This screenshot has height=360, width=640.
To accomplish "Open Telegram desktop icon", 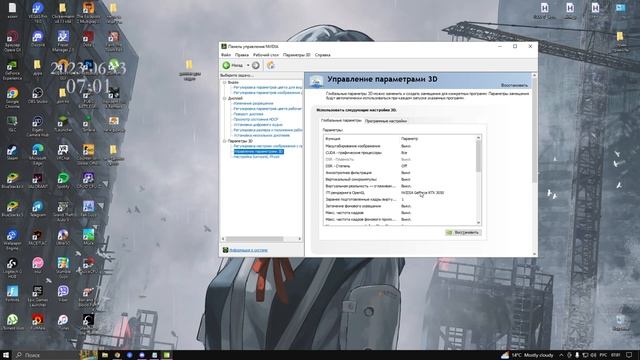I will click(38, 209).
